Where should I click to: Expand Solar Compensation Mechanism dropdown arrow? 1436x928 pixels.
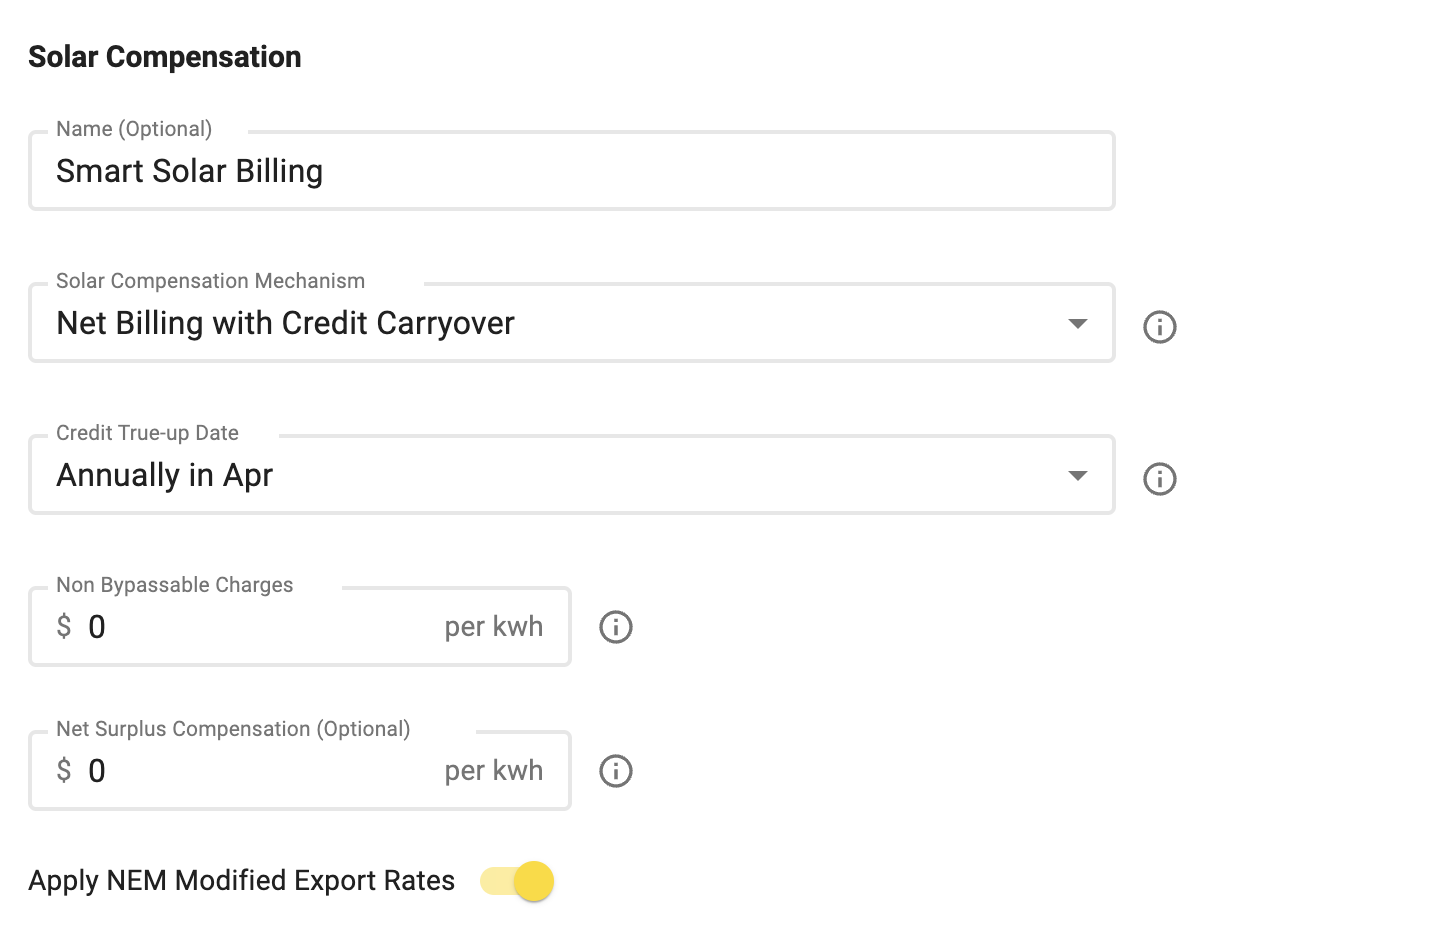(1077, 323)
